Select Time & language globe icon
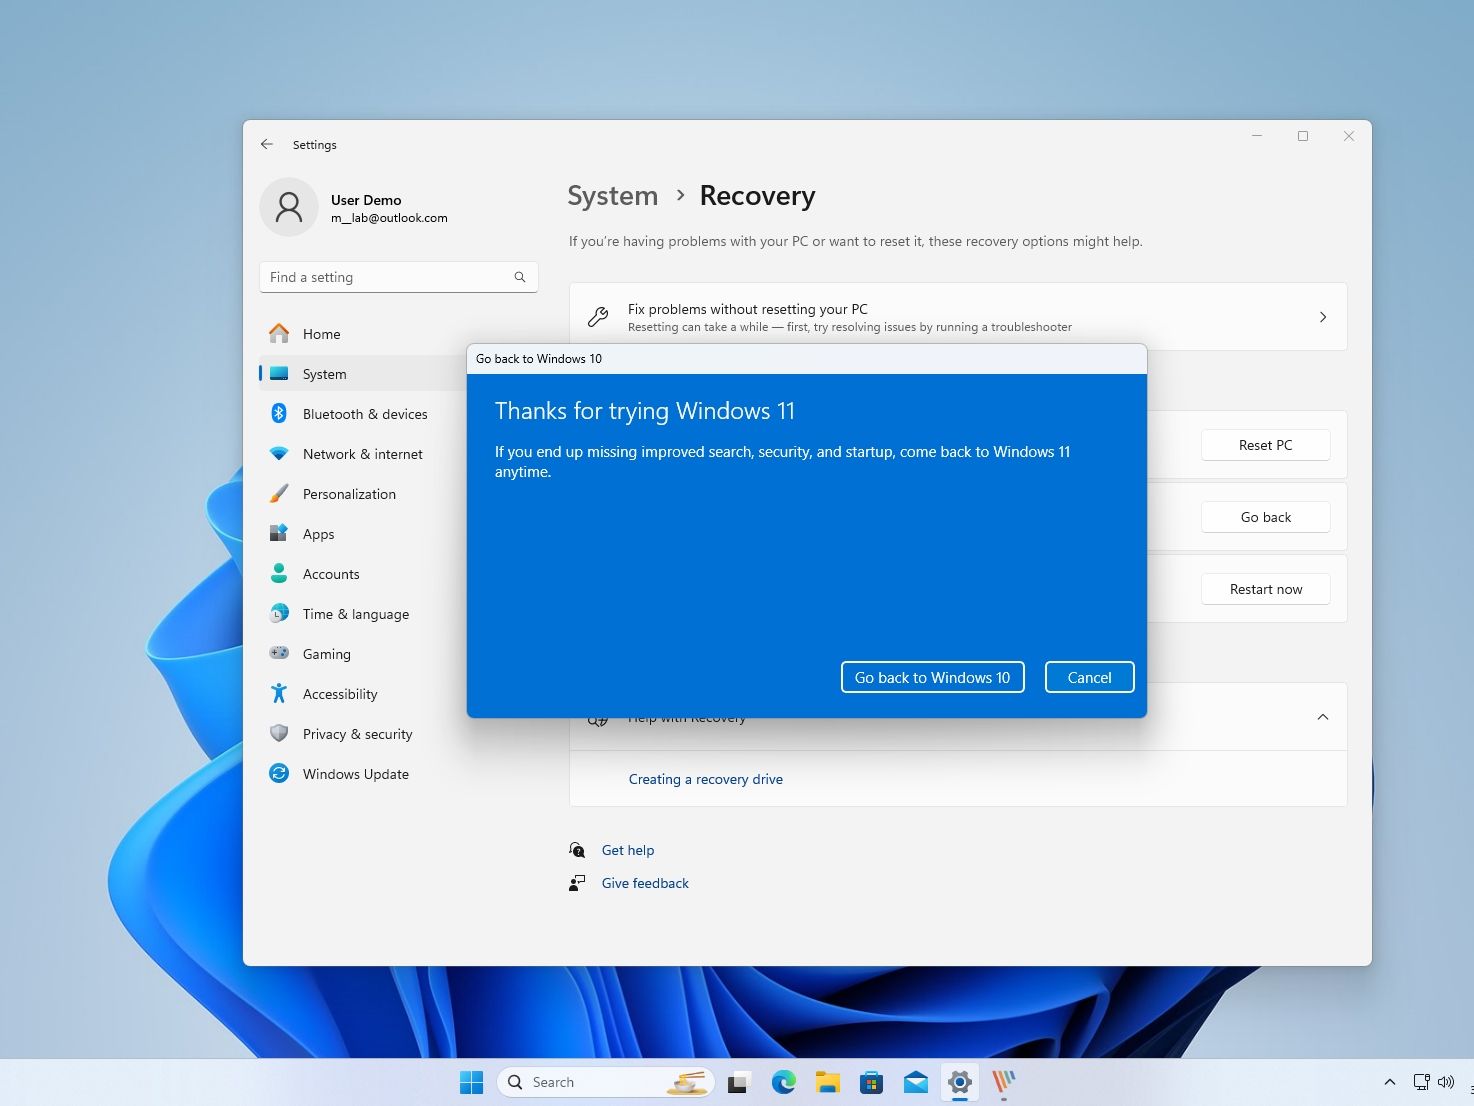 coord(279,614)
